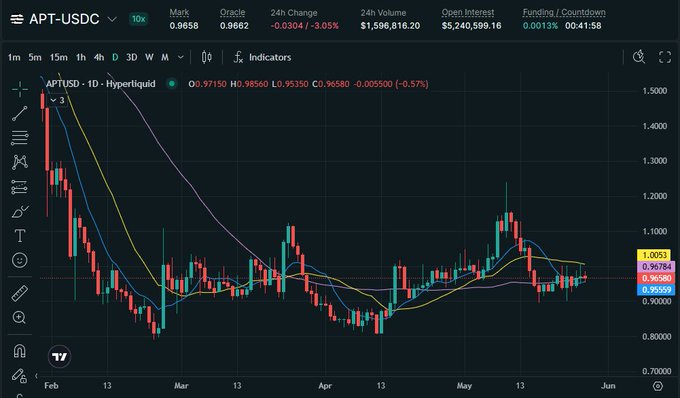
Task: Click the Mar label on time axis
Action: pos(181,386)
